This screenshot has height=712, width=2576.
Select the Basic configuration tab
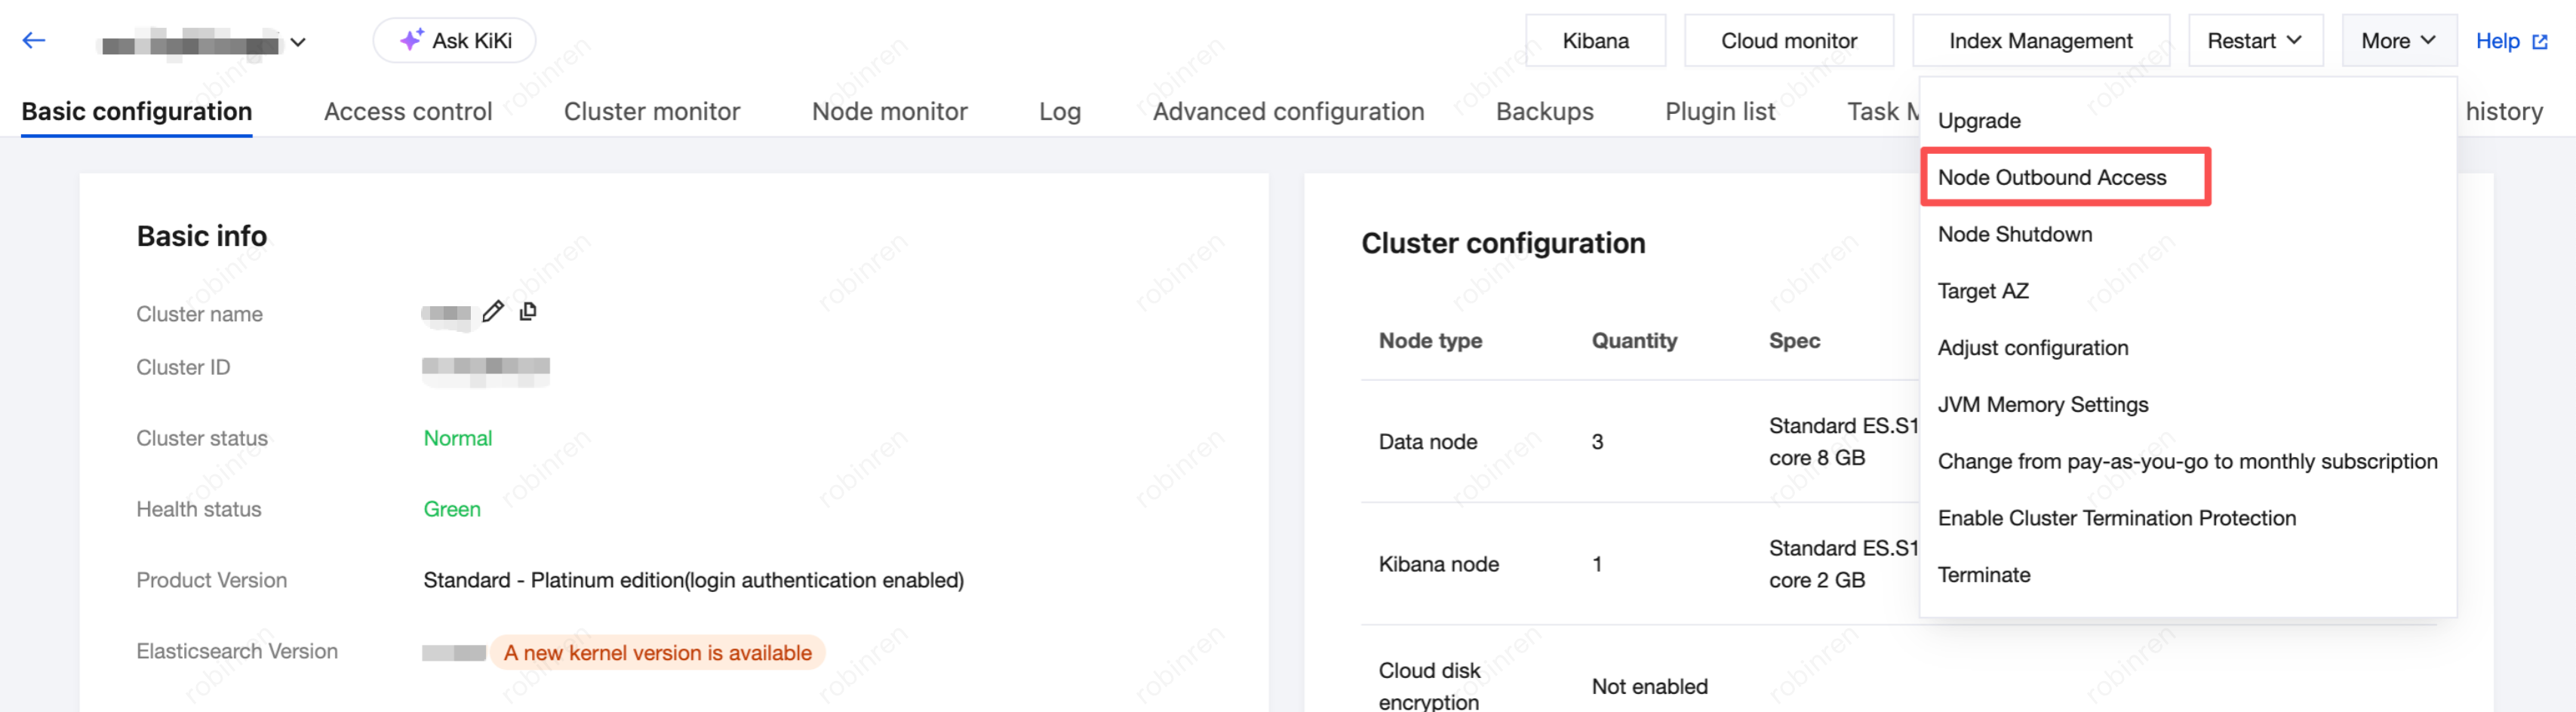(137, 111)
